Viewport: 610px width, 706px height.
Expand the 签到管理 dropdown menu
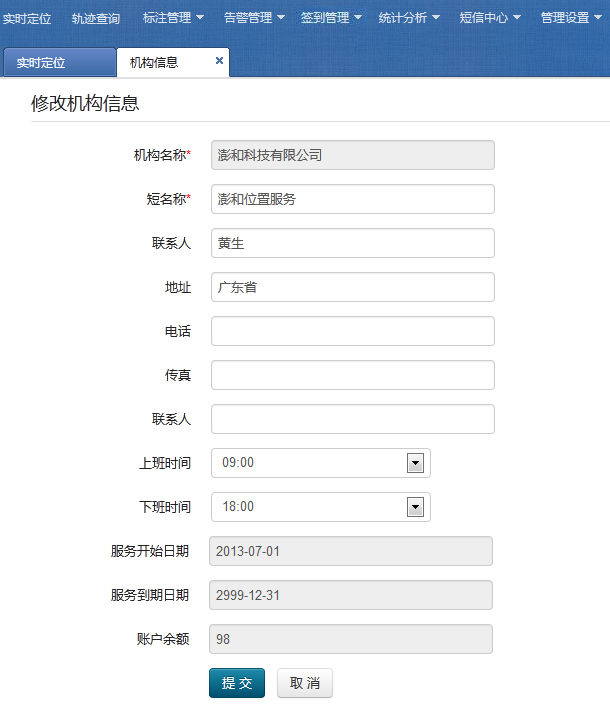click(331, 18)
